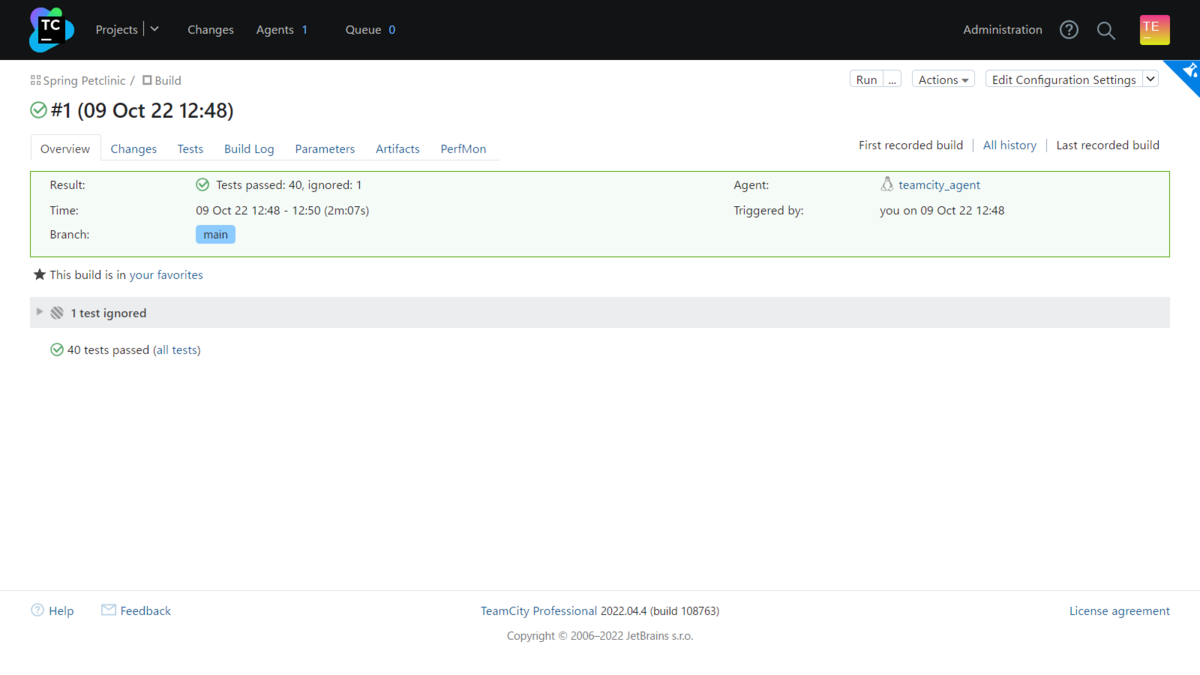This screenshot has width=1200, height=675.
Task: Toggle the favorite star for this build
Action: (x=40, y=274)
